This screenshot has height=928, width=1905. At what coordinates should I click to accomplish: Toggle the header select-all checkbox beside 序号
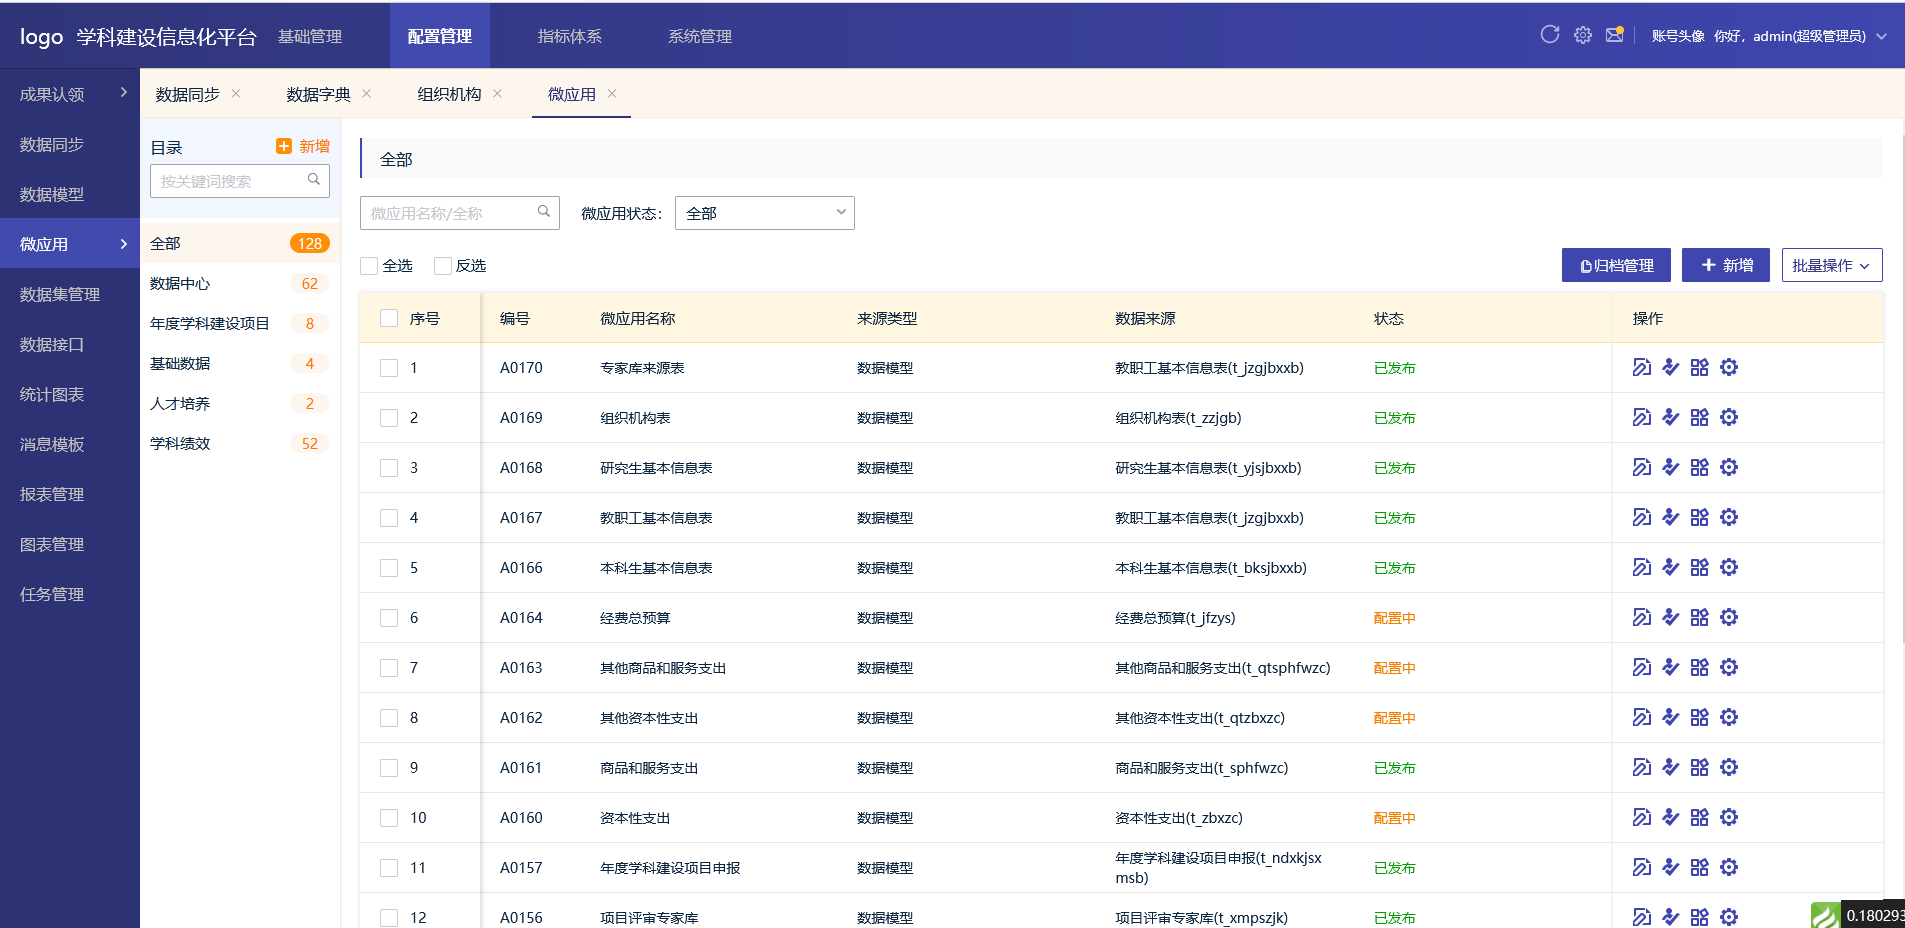pyautogui.click(x=389, y=318)
